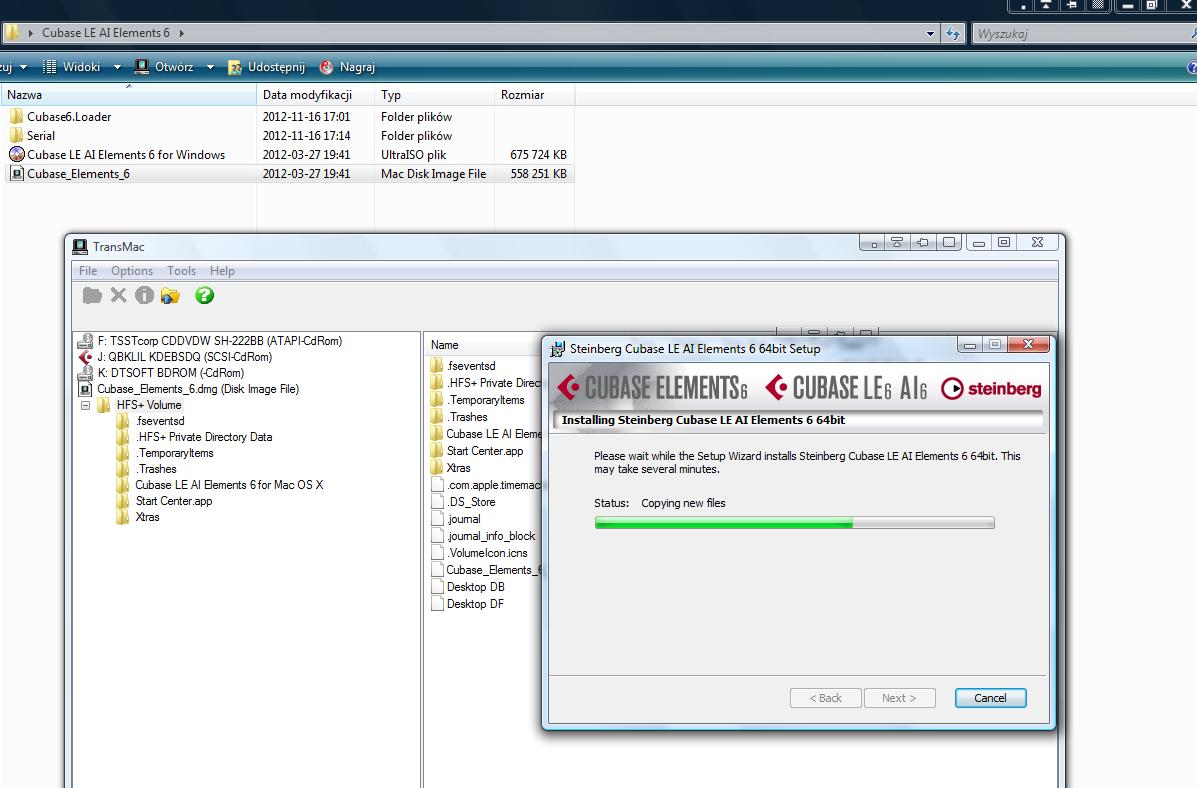
Task: Select Xtras folder in left tree
Action: [x=147, y=517]
